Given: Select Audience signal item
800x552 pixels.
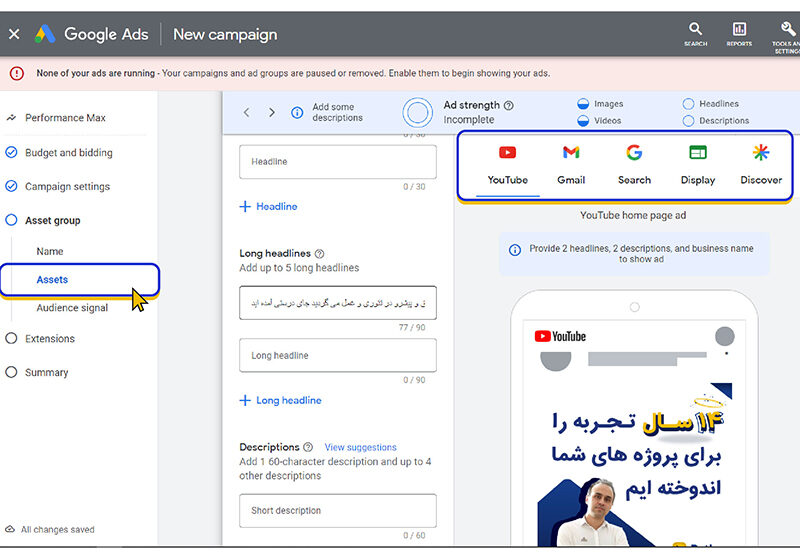Looking at the screenshot, I should click(x=72, y=308).
